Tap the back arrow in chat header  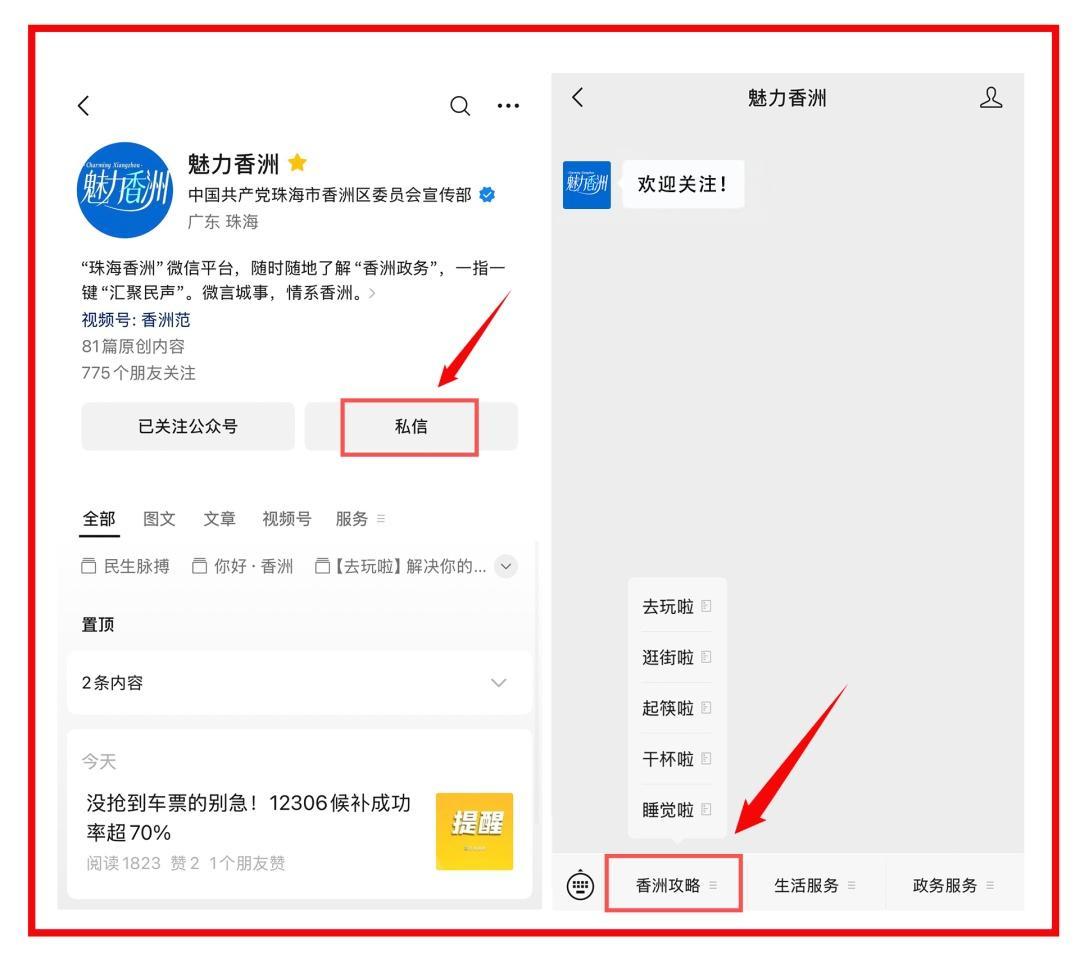tap(577, 98)
